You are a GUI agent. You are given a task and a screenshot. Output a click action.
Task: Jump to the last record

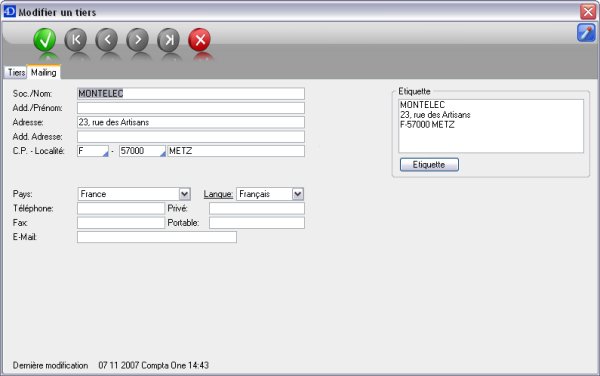(168, 40)
